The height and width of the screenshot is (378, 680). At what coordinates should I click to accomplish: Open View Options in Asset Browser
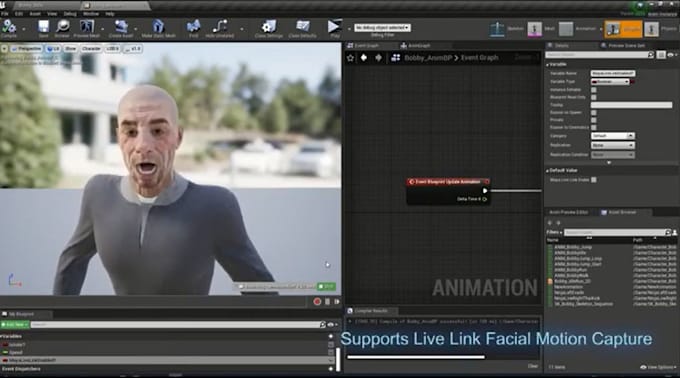click(x=658, y=367)
